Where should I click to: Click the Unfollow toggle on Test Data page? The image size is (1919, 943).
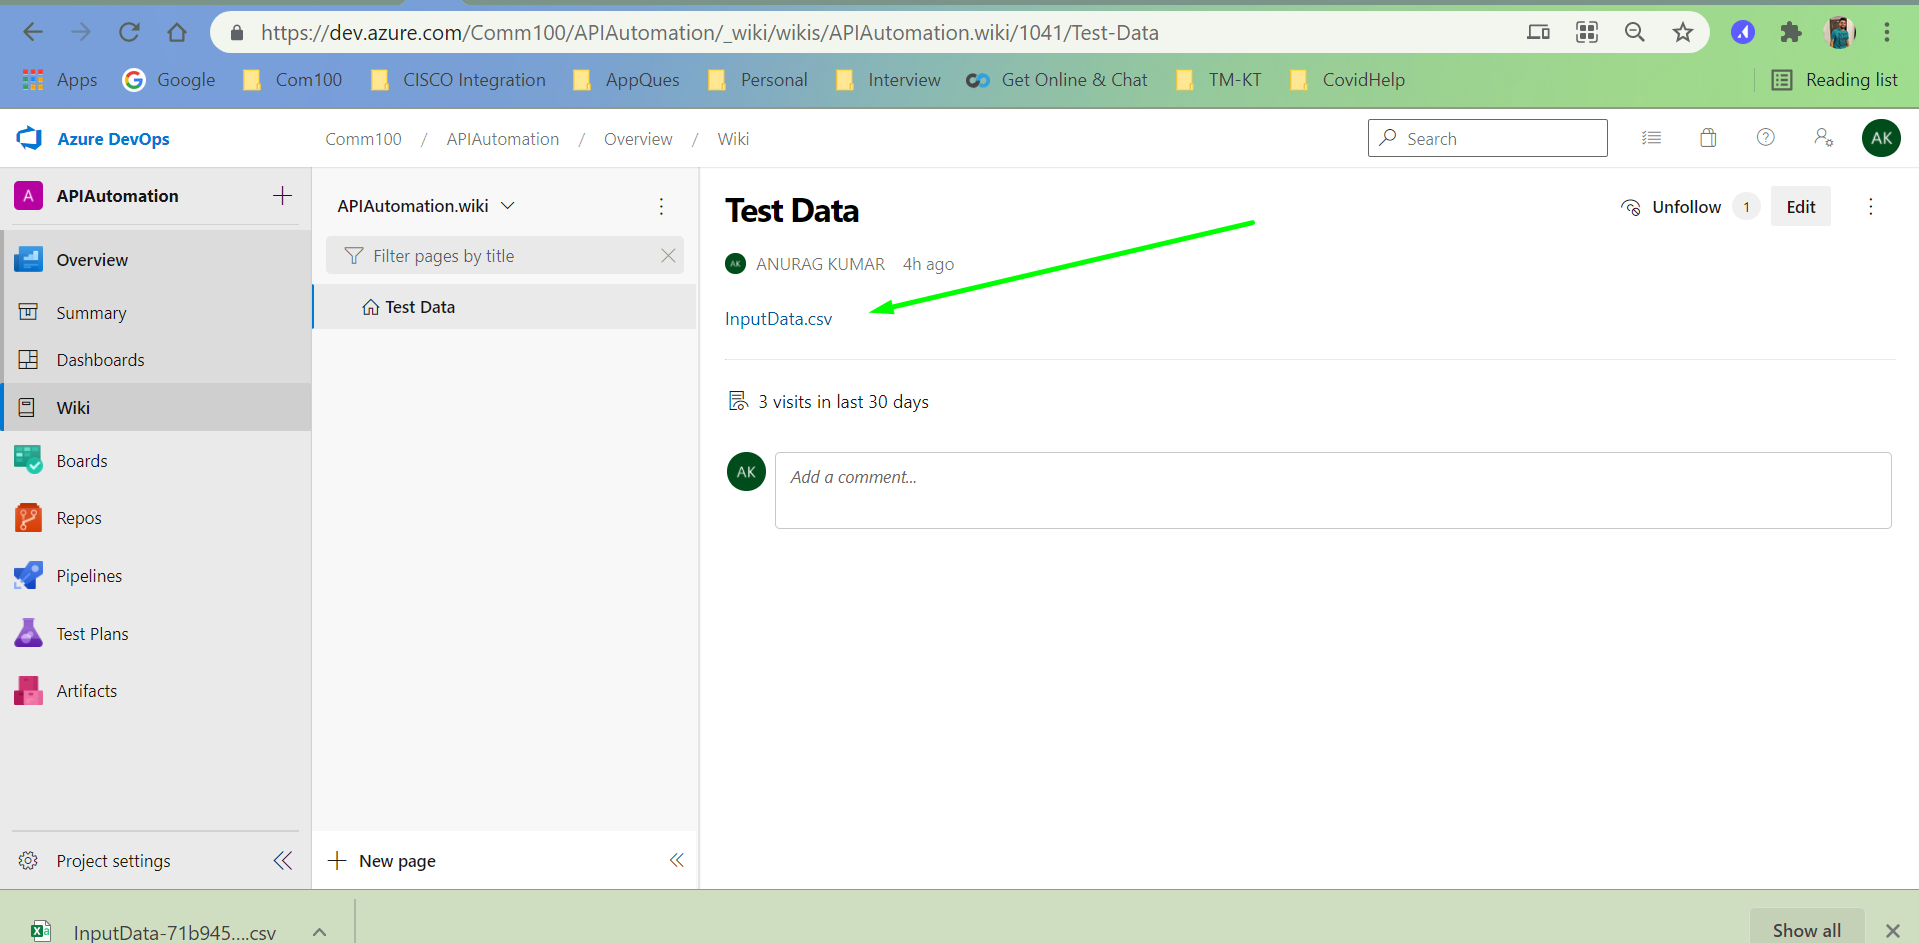(1686, 206)
